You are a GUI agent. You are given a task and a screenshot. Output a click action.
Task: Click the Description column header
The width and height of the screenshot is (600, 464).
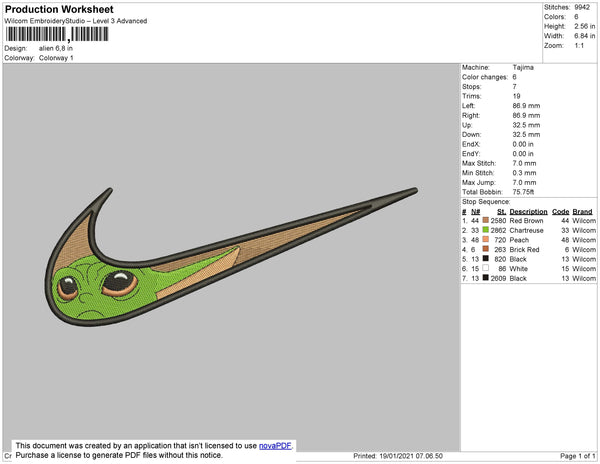(527, 211)
